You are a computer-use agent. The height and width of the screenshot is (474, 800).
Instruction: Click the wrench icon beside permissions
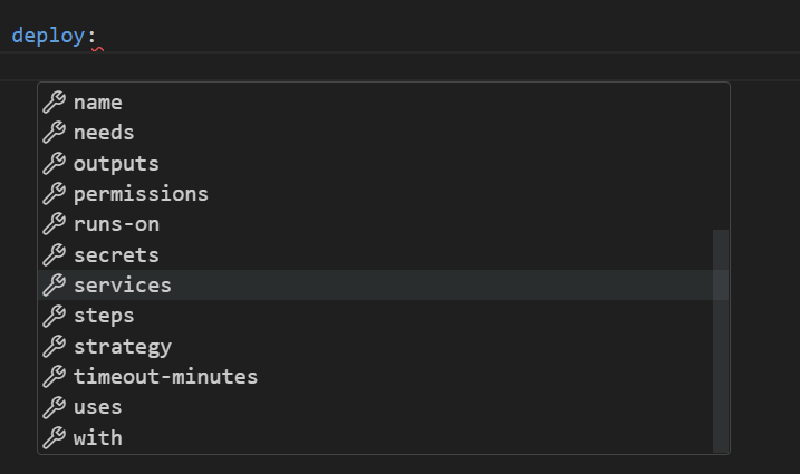(x=54, y=194)
